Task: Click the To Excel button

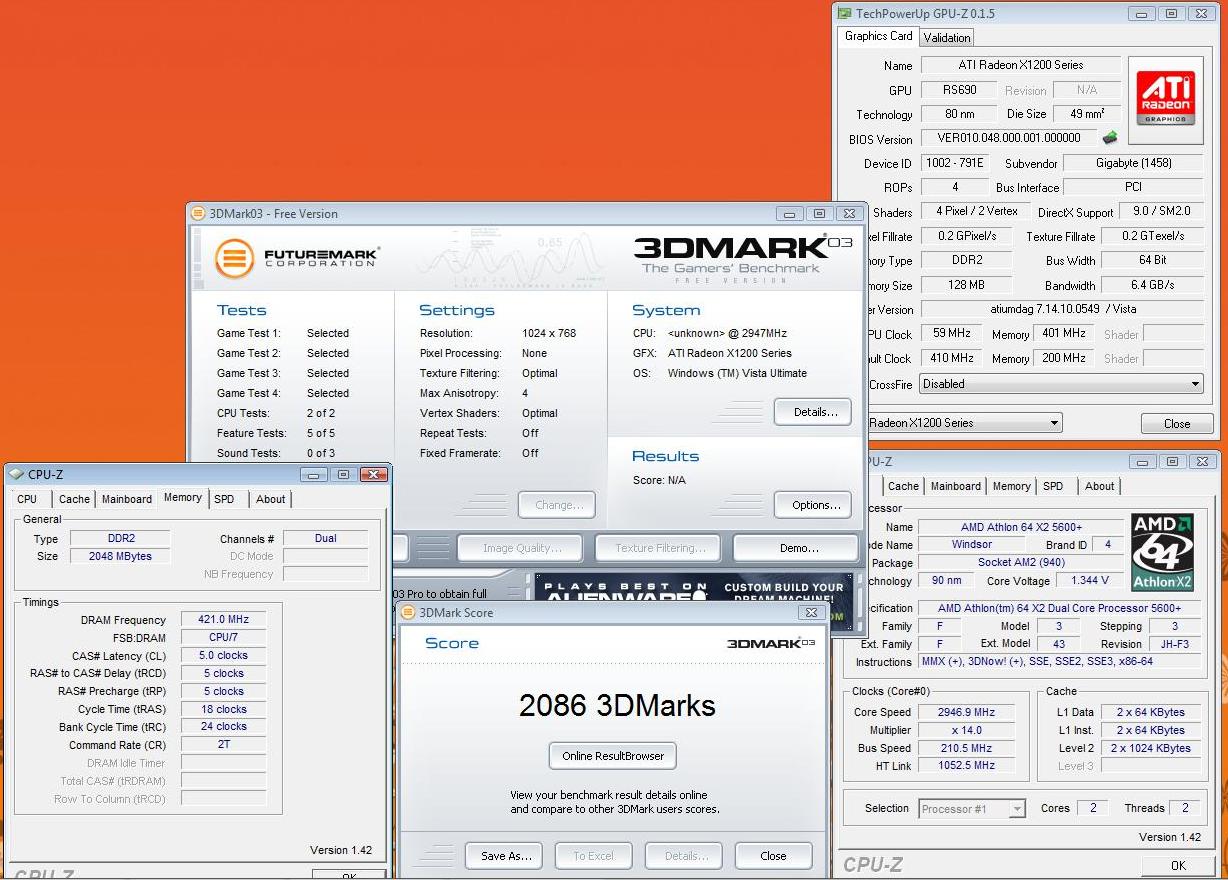Action: [593, 856]
